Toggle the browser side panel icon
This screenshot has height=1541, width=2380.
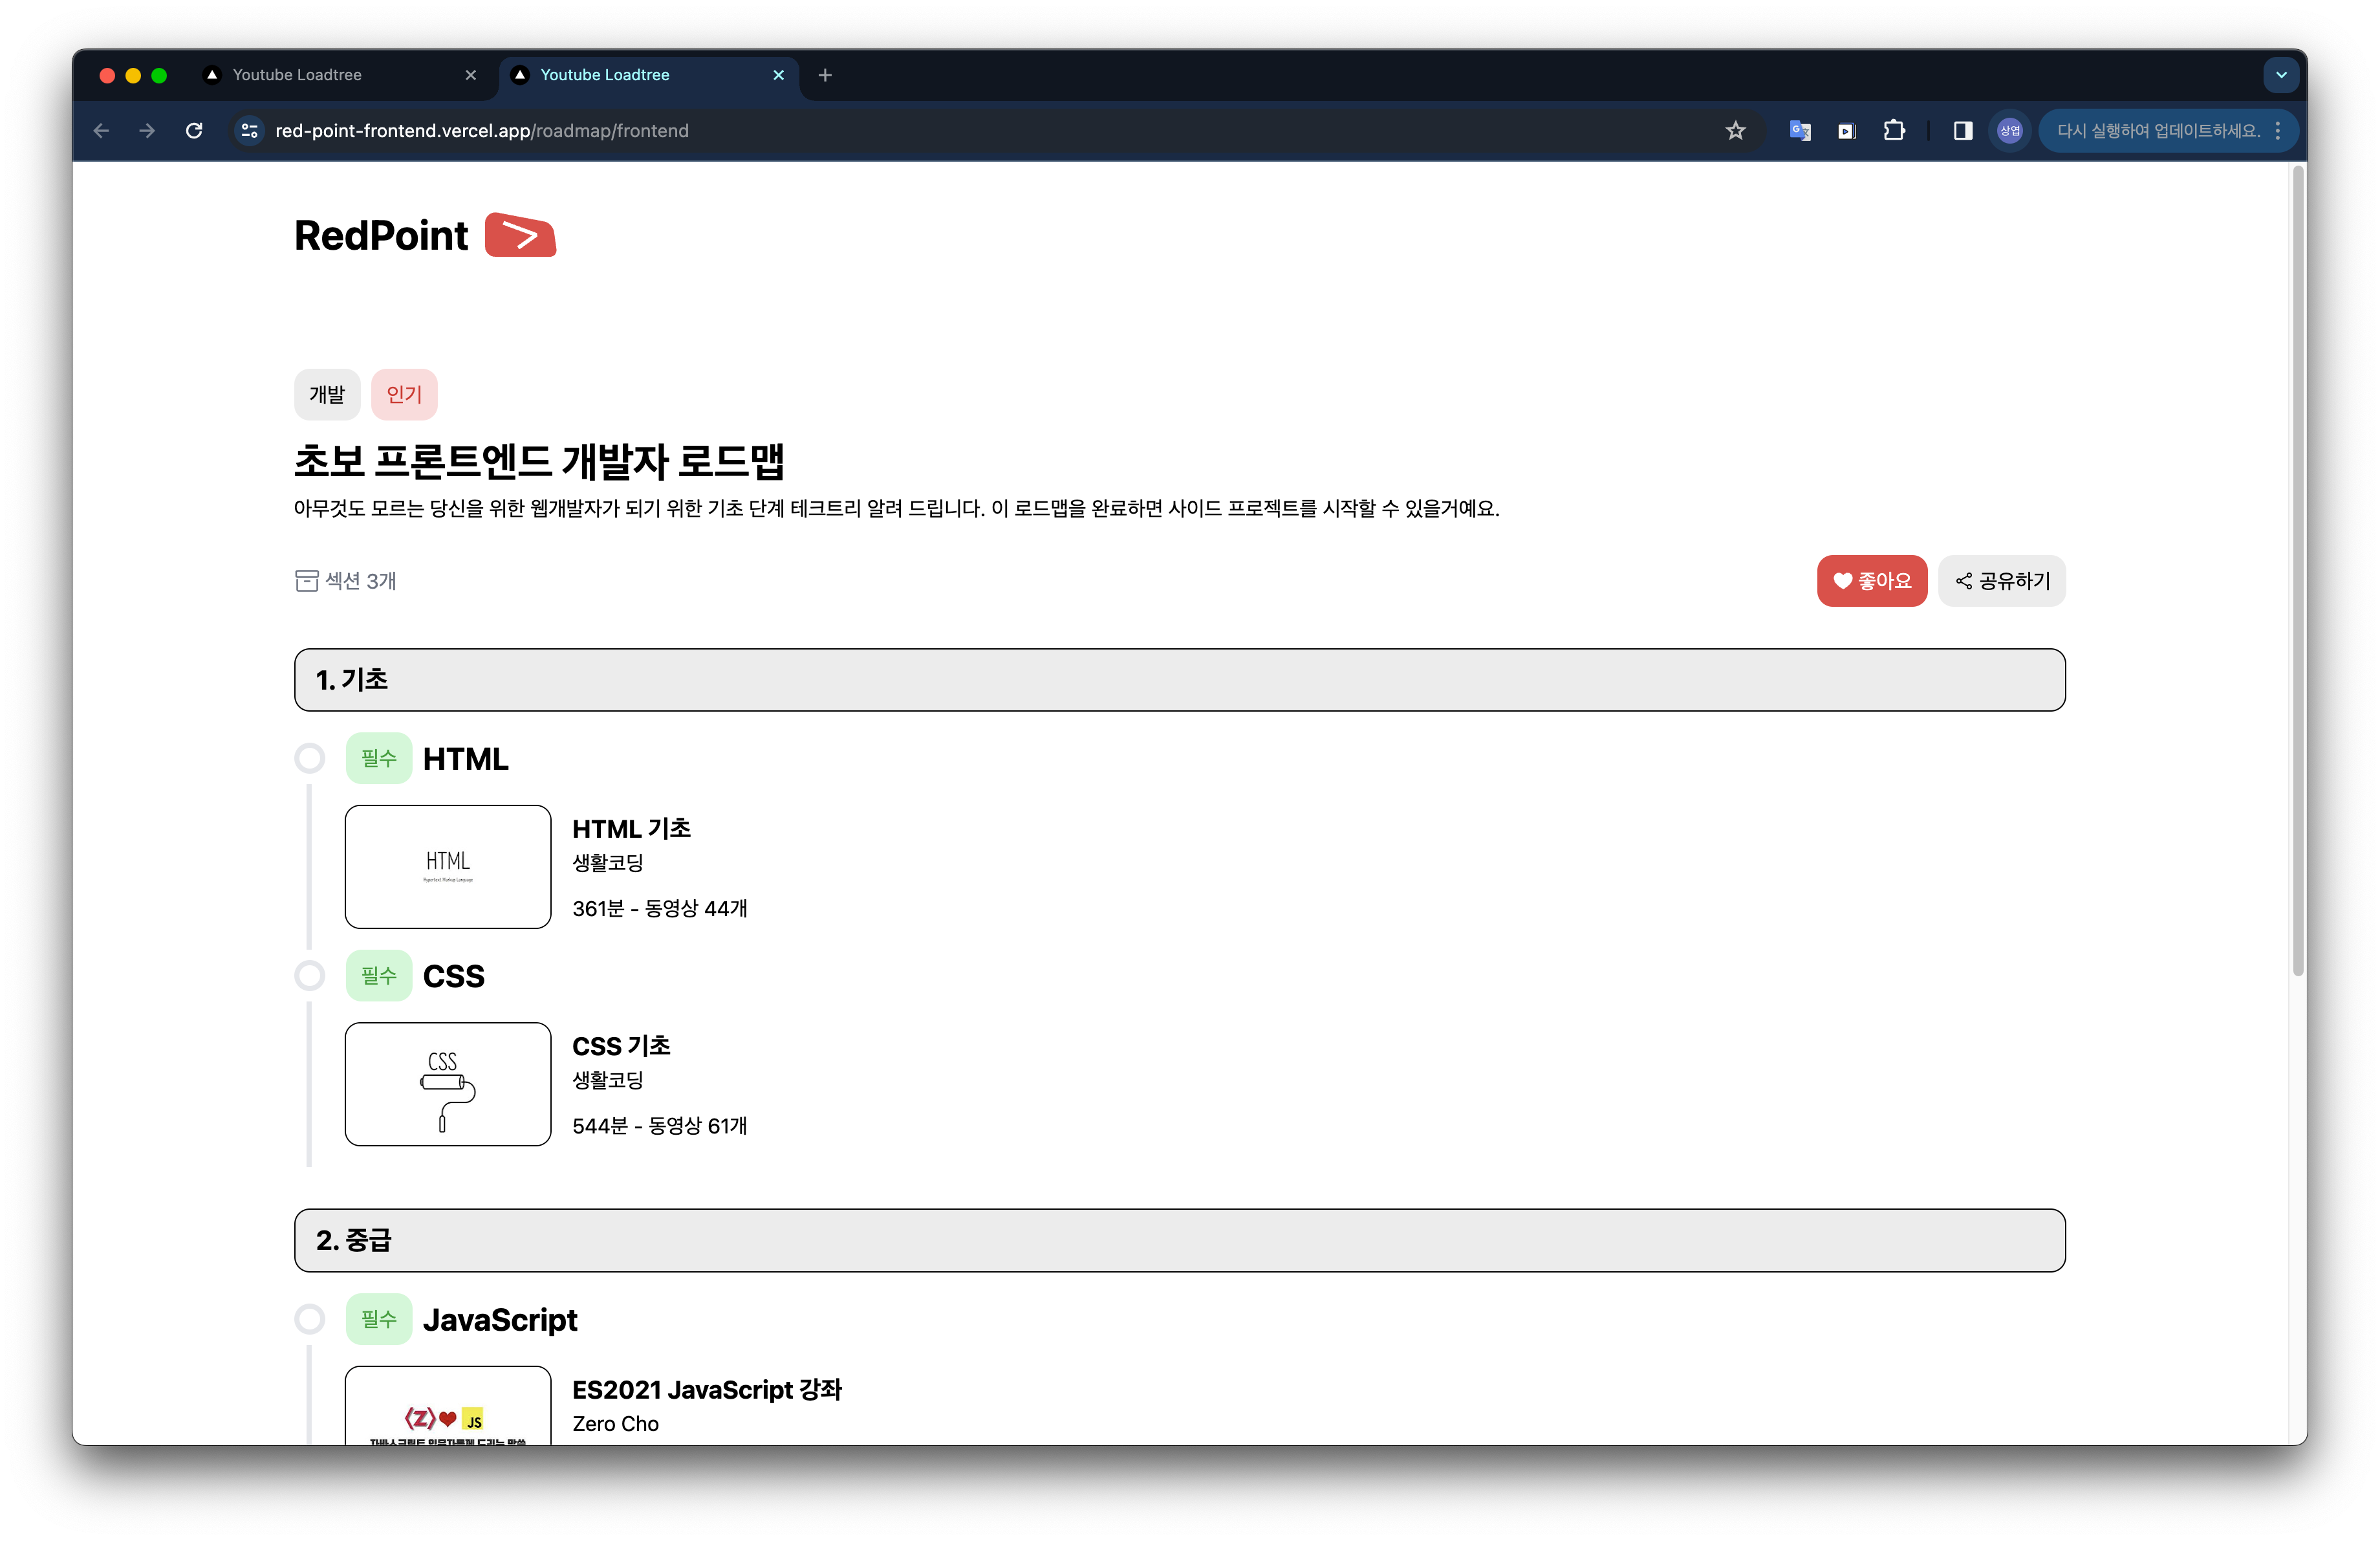click(x=1962, y=131)
